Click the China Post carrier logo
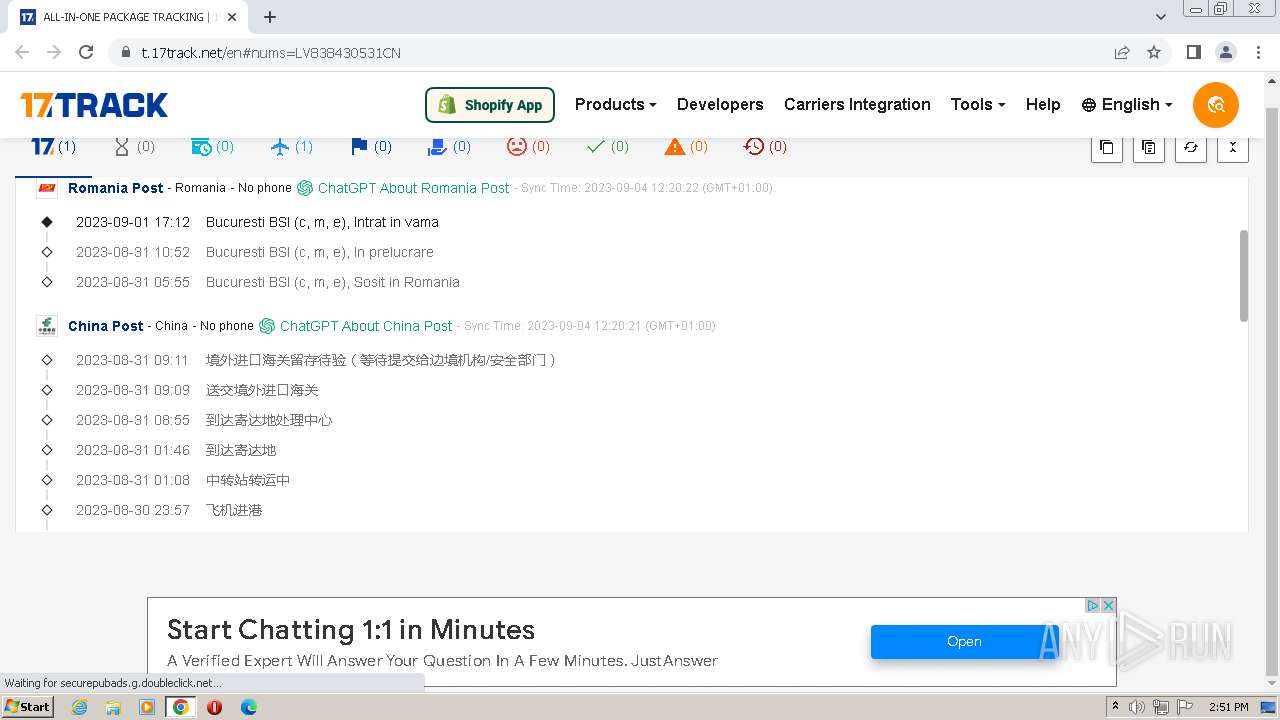Viewport: 1280px width, 720px height. tap(47, 326)
